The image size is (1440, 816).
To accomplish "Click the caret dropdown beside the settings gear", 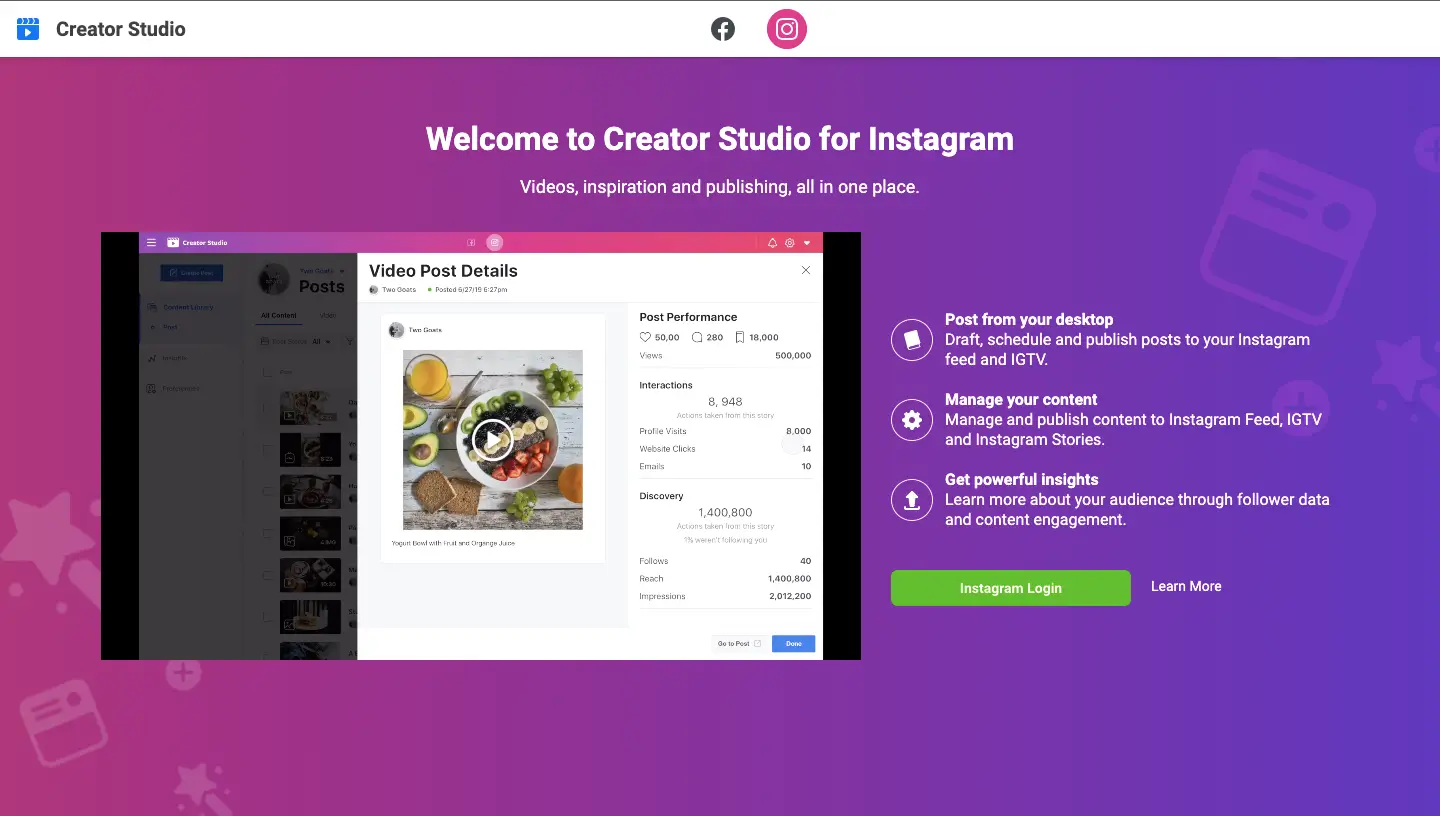I will click(x=807, y=243).
